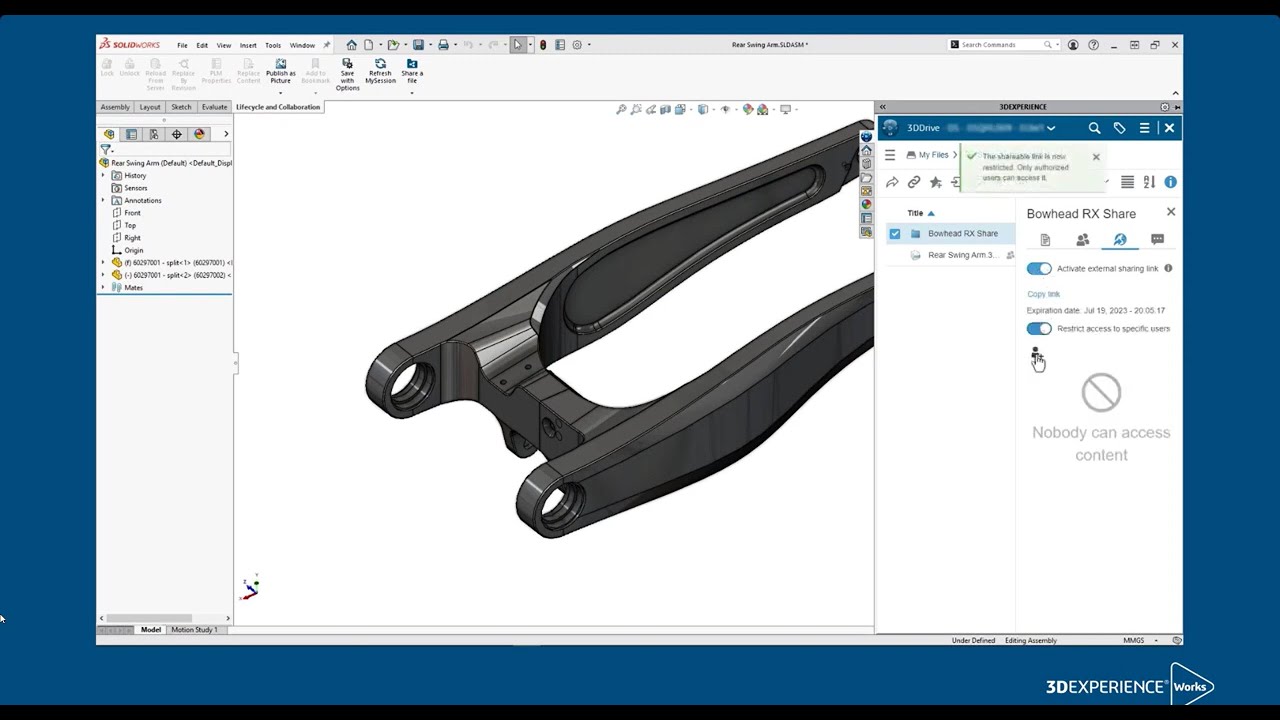Select the Front plane in the tree

[x=132, y=213]
